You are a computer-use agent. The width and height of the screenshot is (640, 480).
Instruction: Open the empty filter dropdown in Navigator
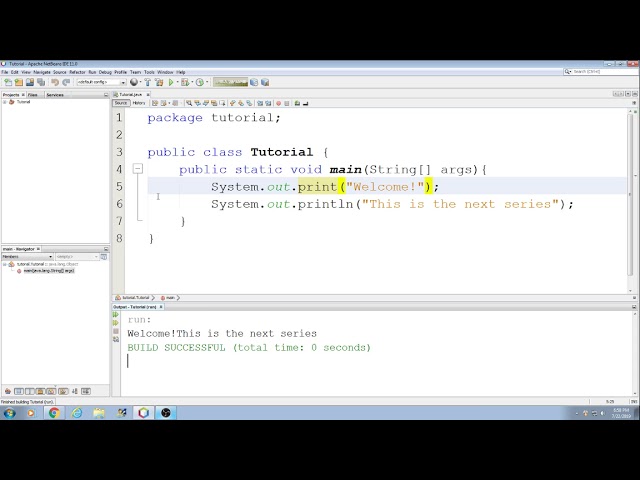pos(77,257)
